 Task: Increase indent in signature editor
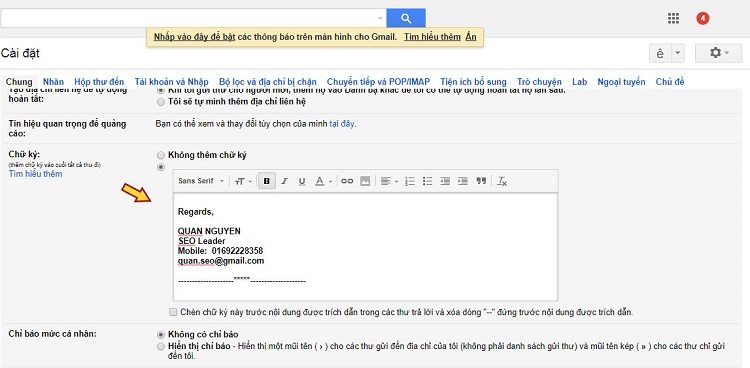pyautogui.click(x=463, y=181)
